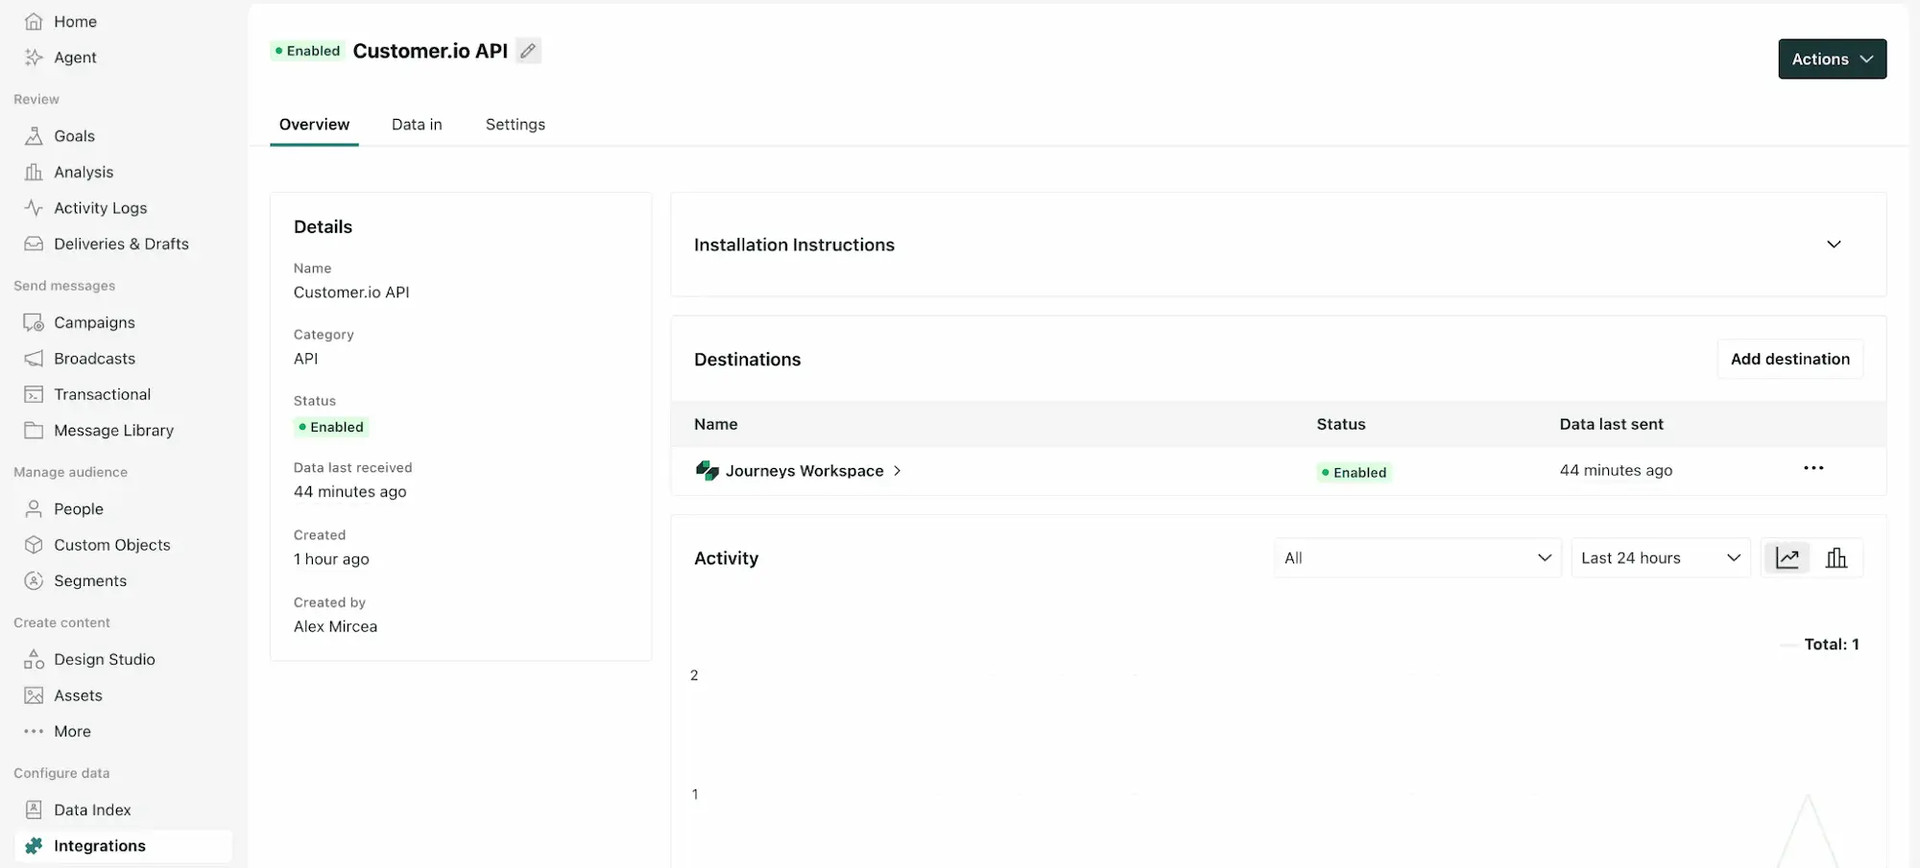1920x868 pixels.
Task: Click the Broadcasts megaphone icon
Action: [34, 358]
